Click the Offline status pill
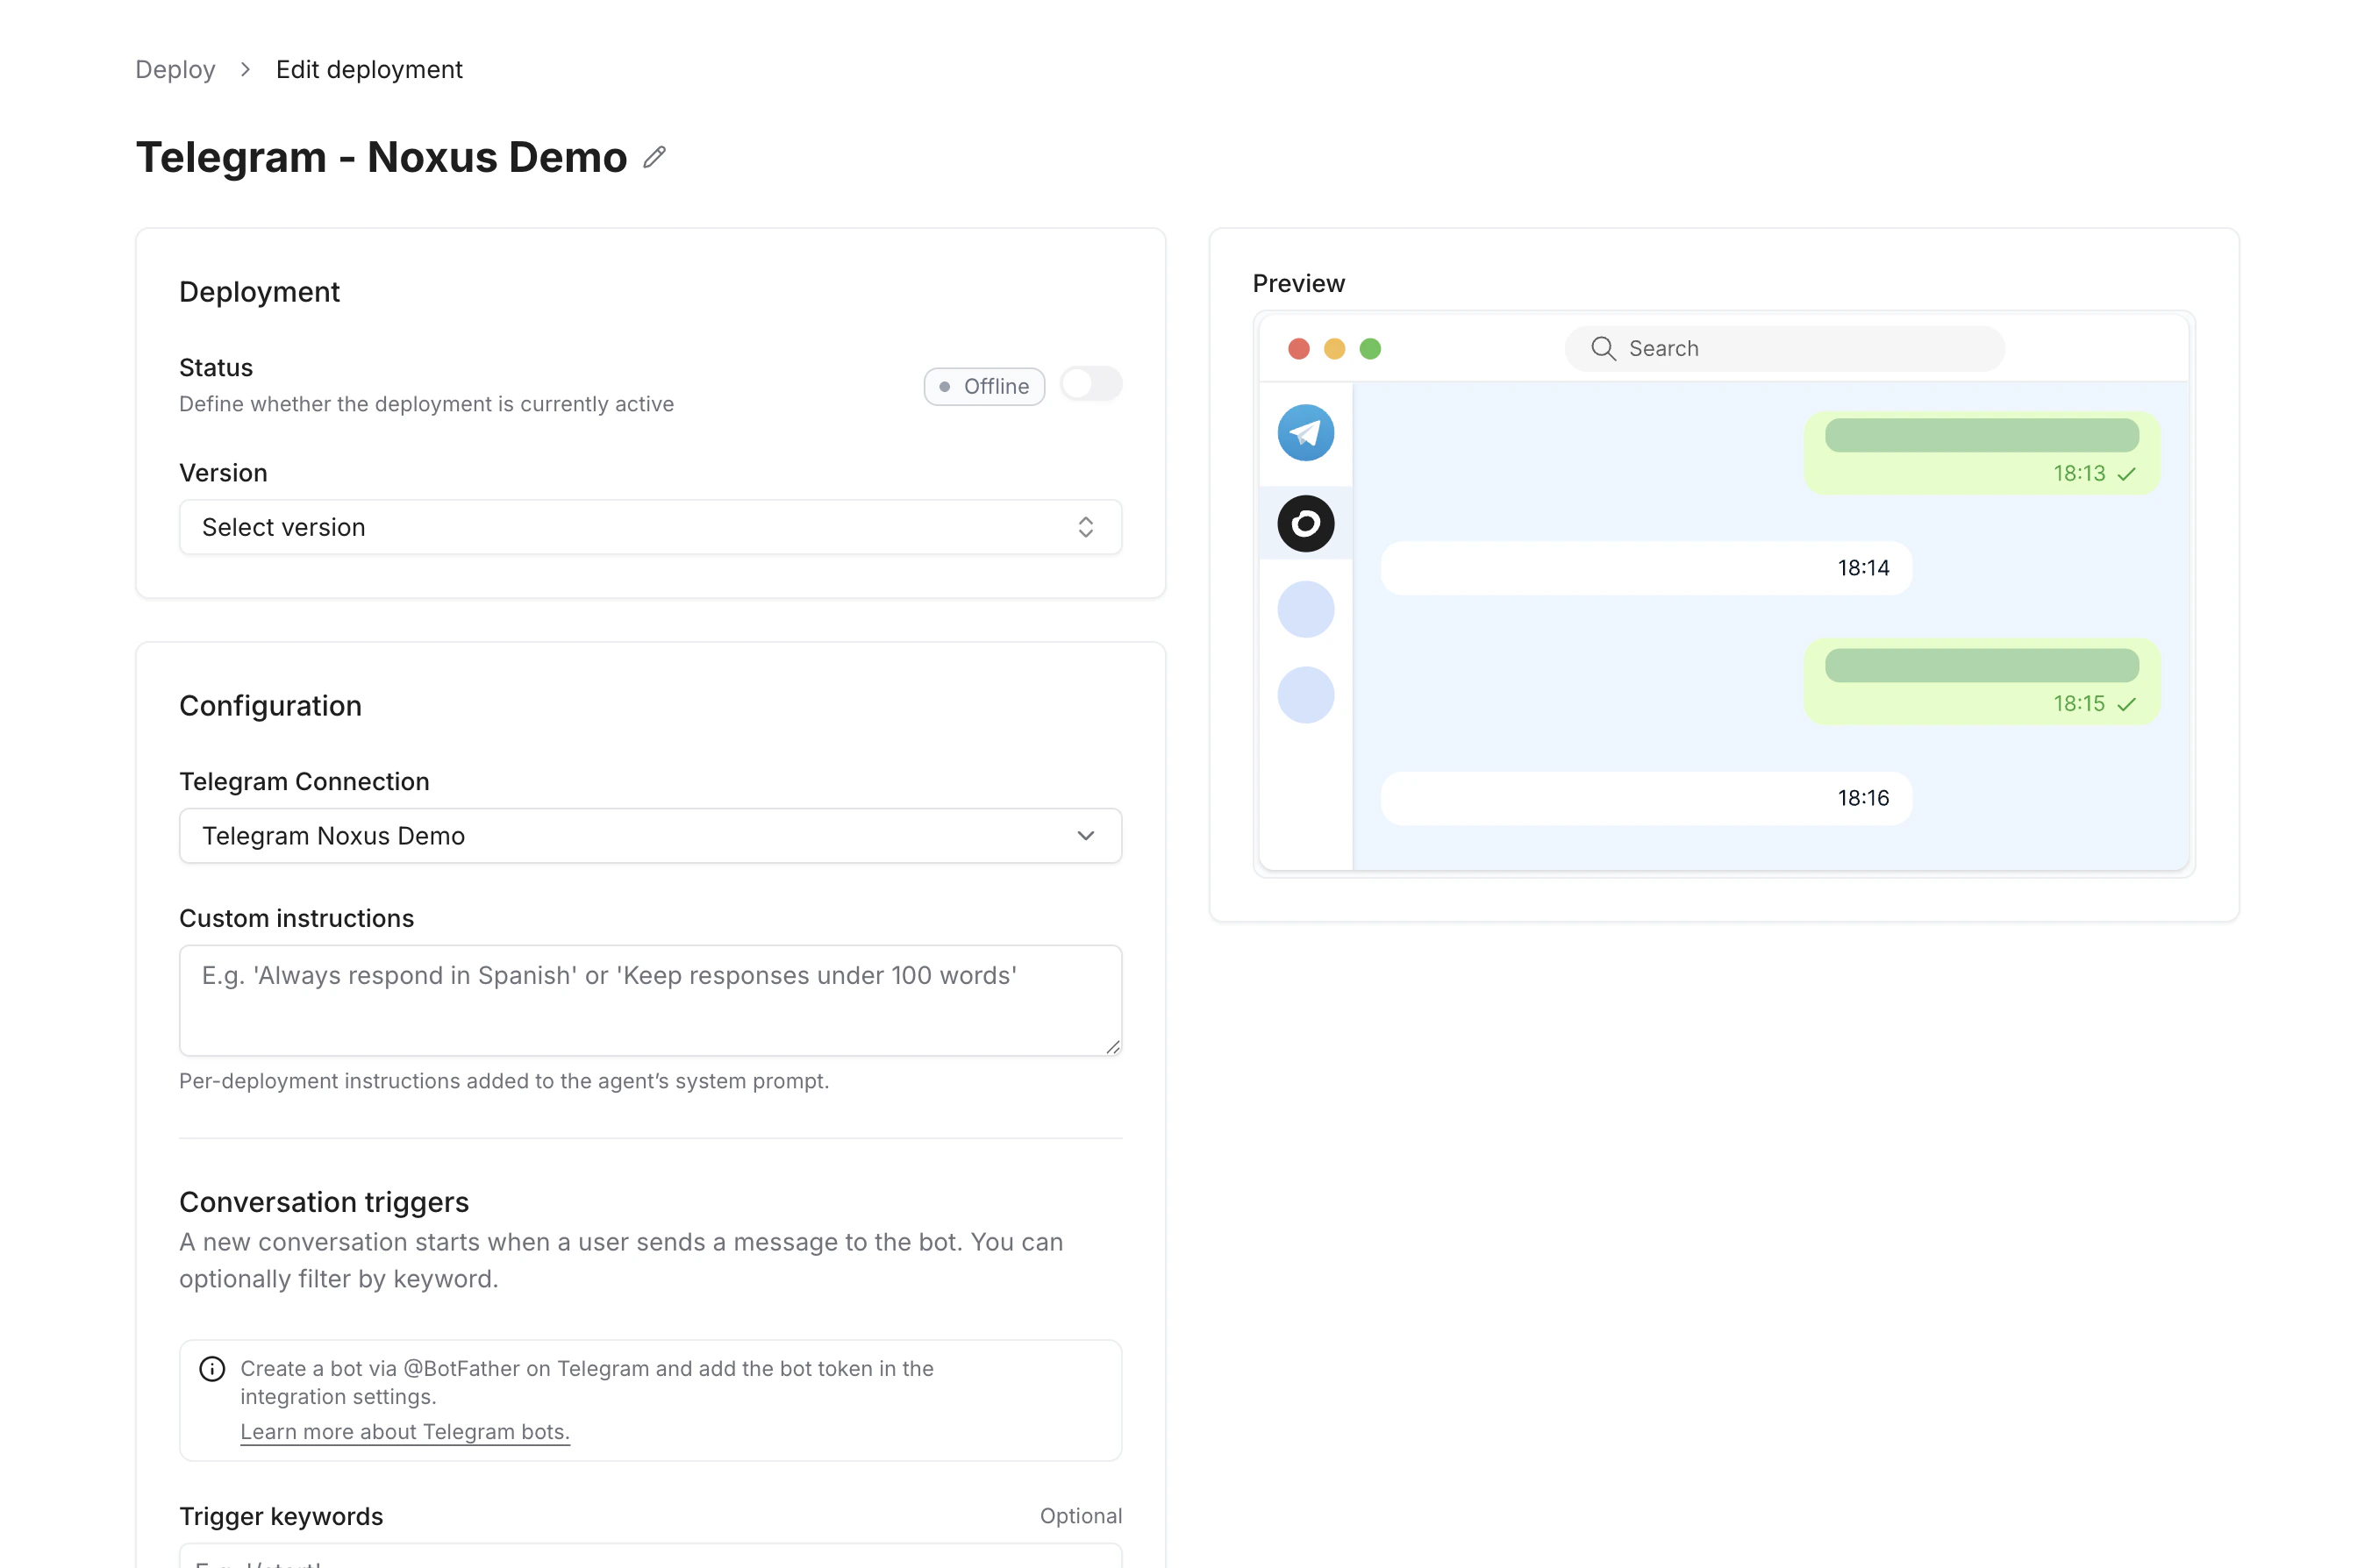This screenshot has height=1568, width=2379. (x=984, y=386)
